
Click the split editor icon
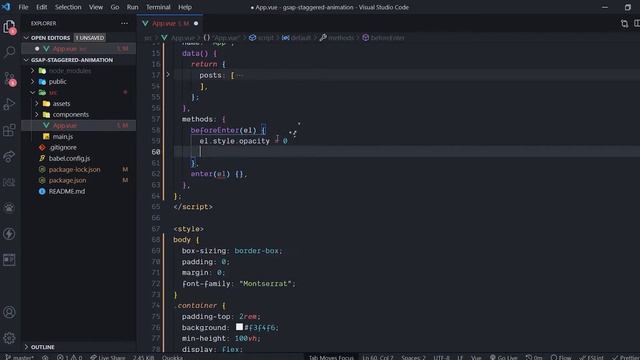pos(637,24)
